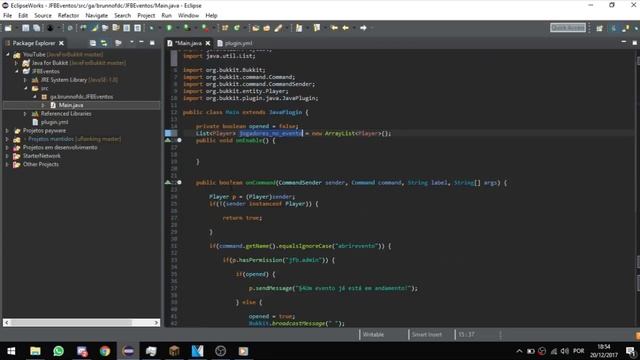640x360 pixels.
Task: Click the Save All toolbar icon
Action: pyautogui.click(x=37, y=28)
